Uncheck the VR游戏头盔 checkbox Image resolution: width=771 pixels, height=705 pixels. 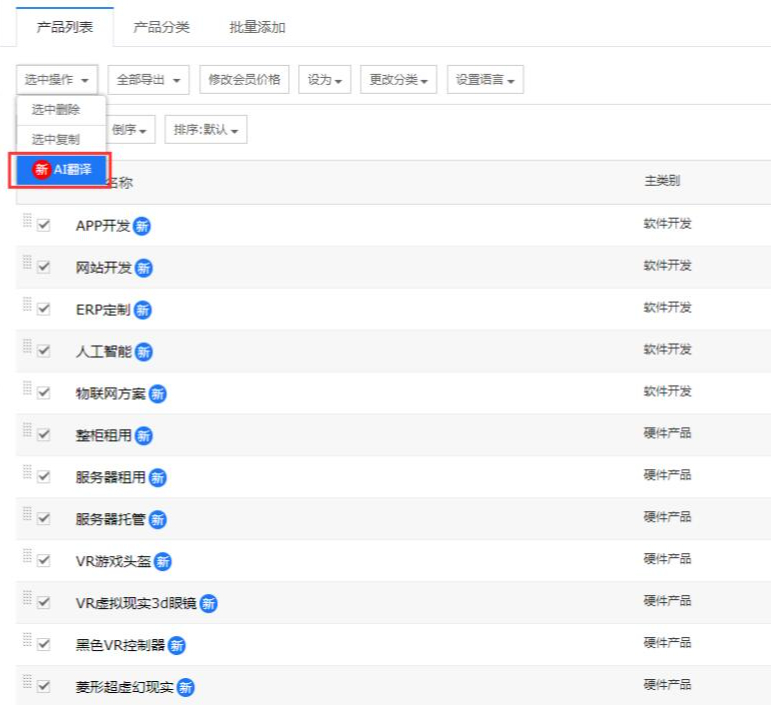(x=44, y=560)
